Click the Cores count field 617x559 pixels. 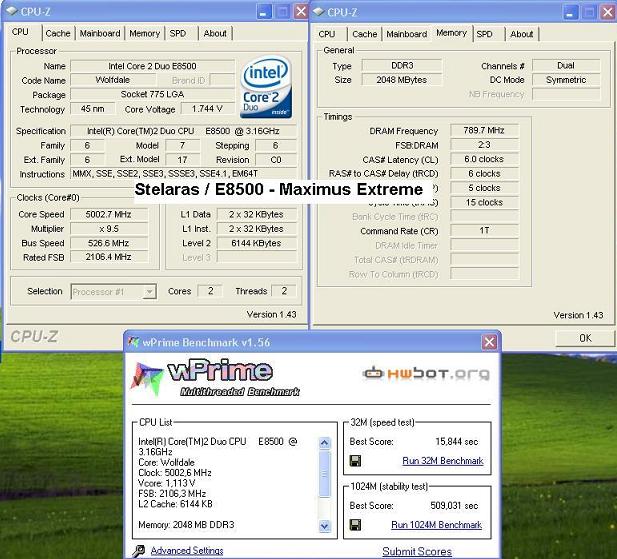click(x=210, y=291)
